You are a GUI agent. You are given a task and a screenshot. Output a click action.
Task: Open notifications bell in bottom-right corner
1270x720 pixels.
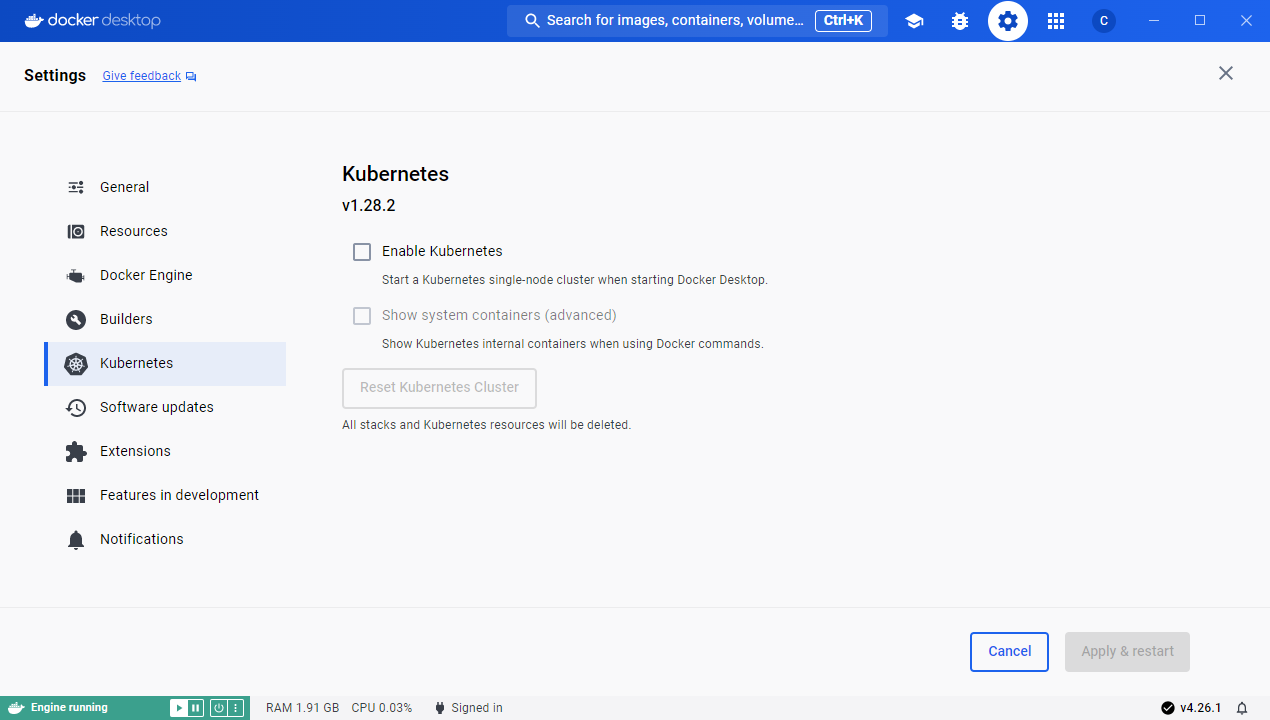pyautogui.click(x=1242, y=708)
